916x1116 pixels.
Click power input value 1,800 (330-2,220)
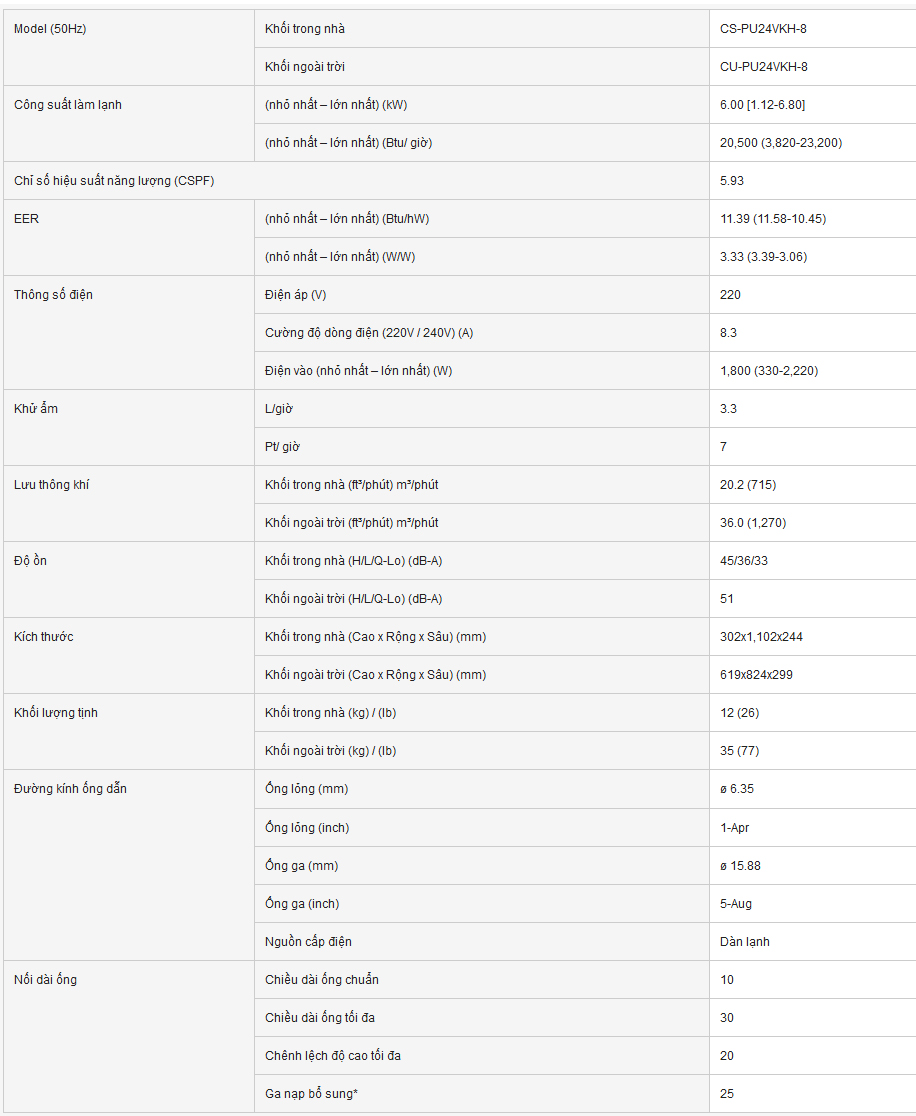point(769,371)
